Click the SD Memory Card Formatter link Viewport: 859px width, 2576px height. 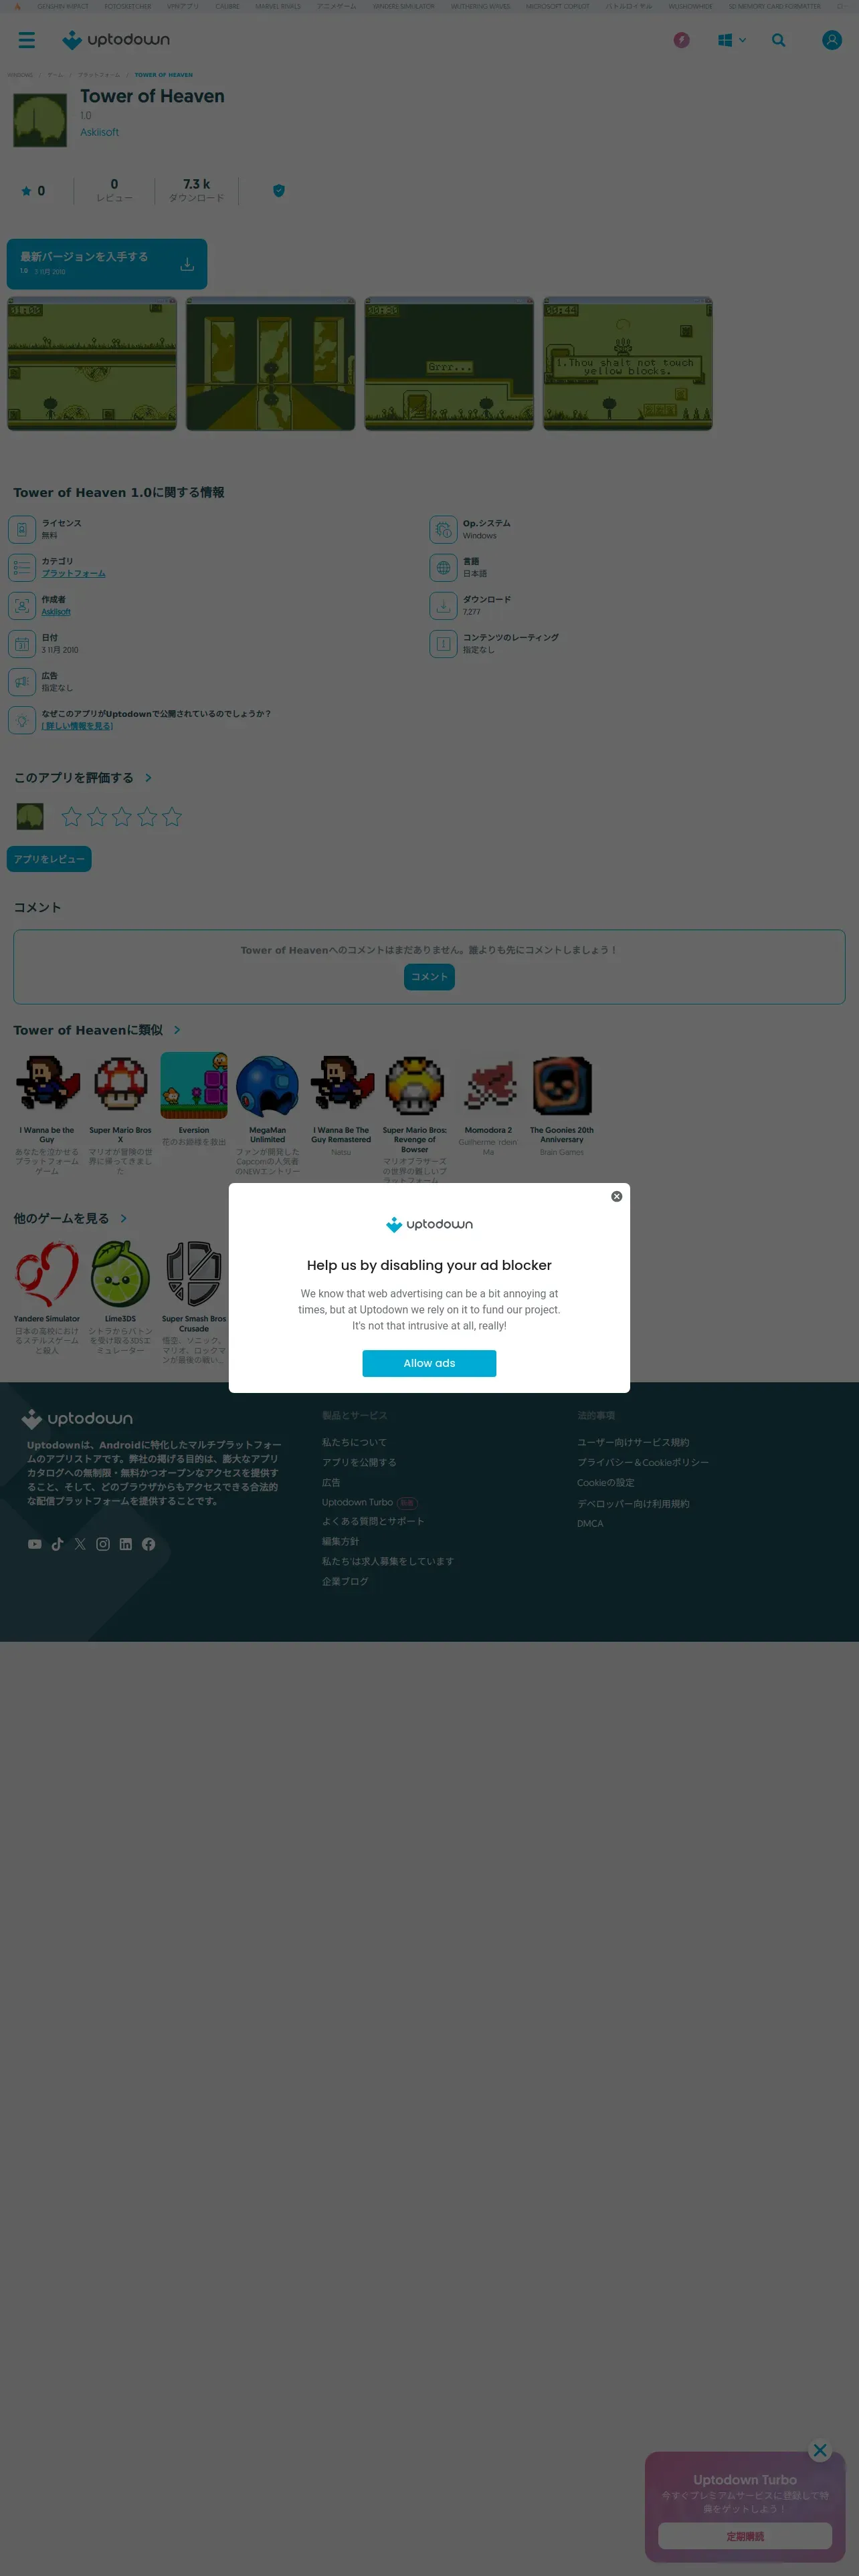(774, 6)
